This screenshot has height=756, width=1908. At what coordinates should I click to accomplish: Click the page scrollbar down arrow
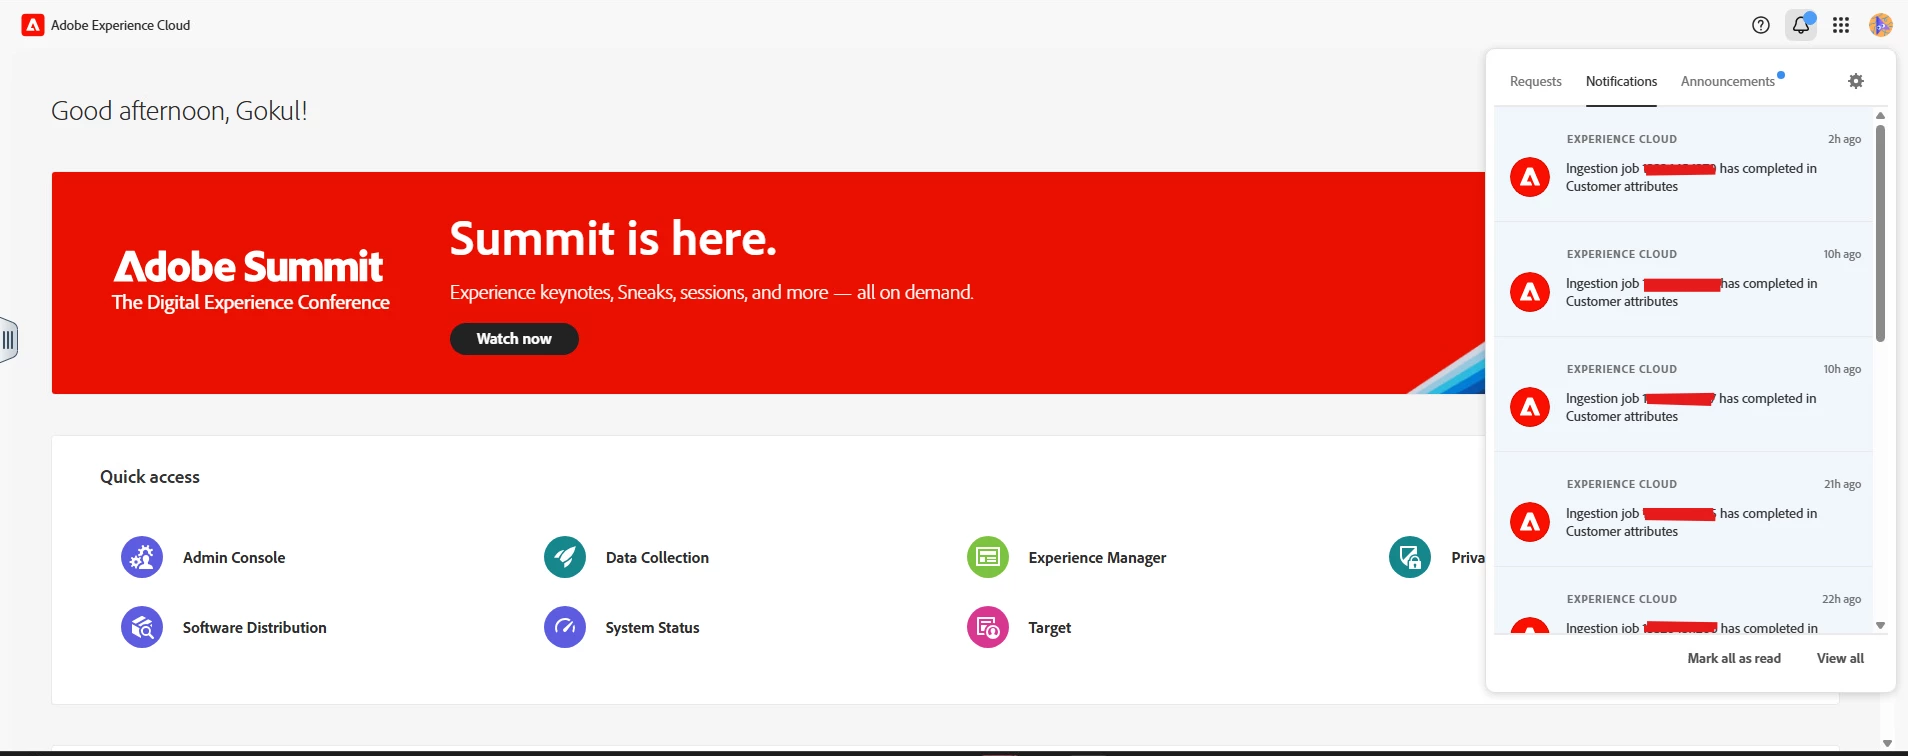1887,743
